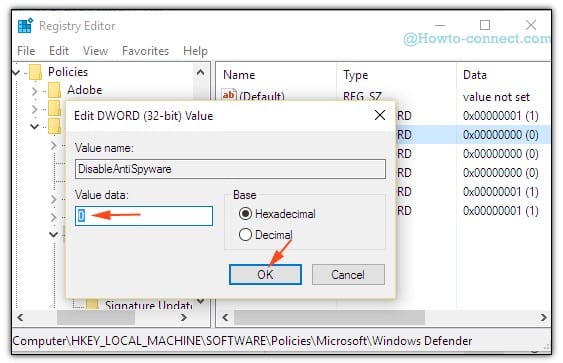
Task: Click 'value not set' data cell
Action: click(x=496, y=97)
